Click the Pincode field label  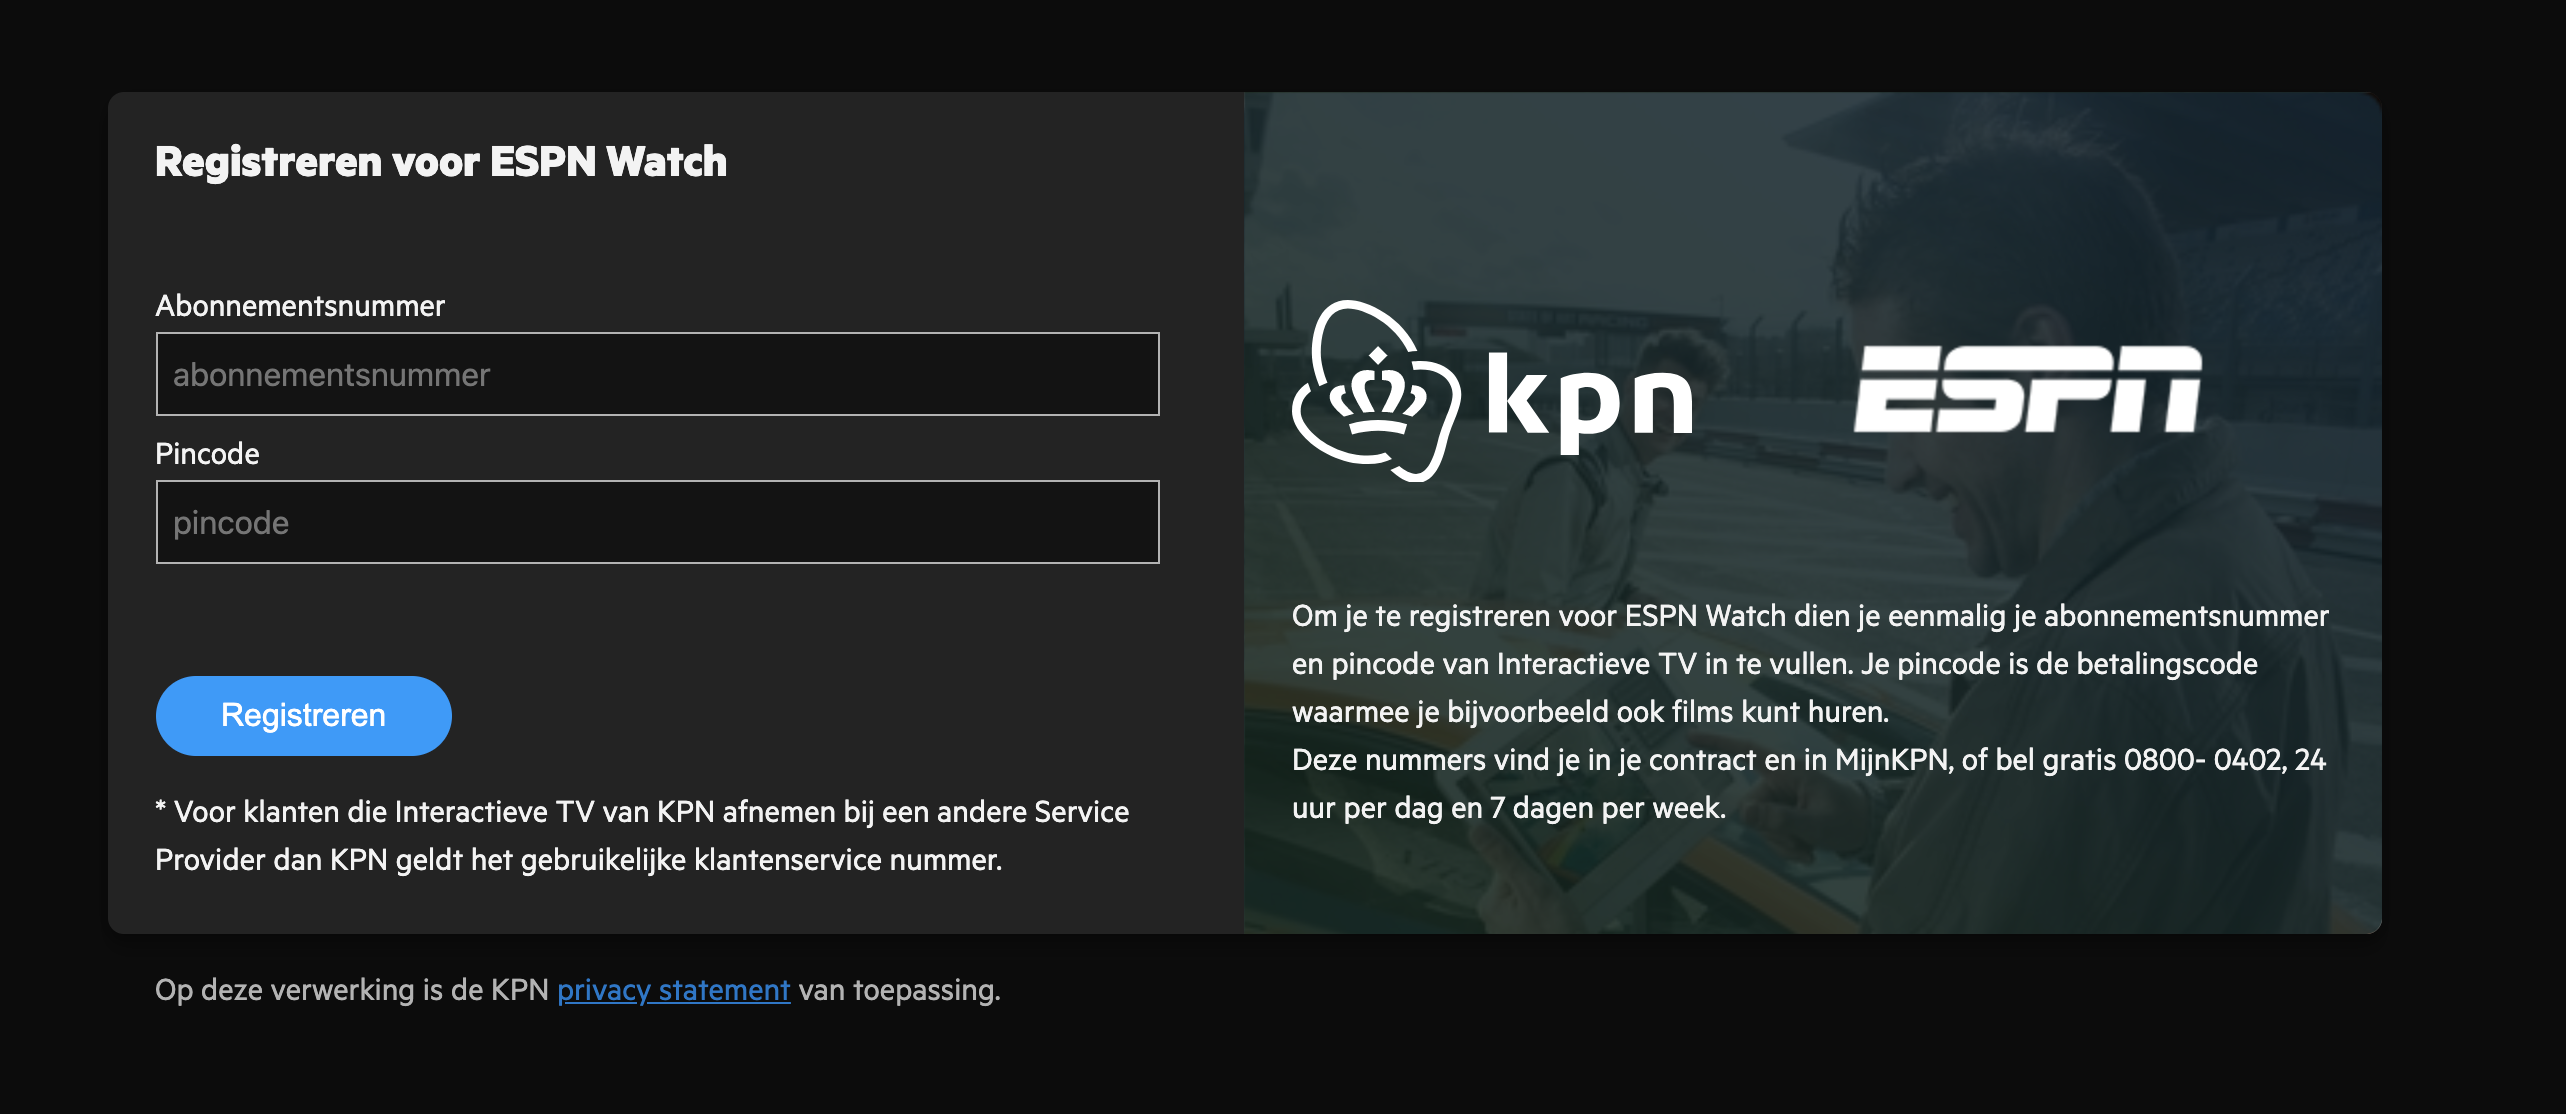point(207,454)
